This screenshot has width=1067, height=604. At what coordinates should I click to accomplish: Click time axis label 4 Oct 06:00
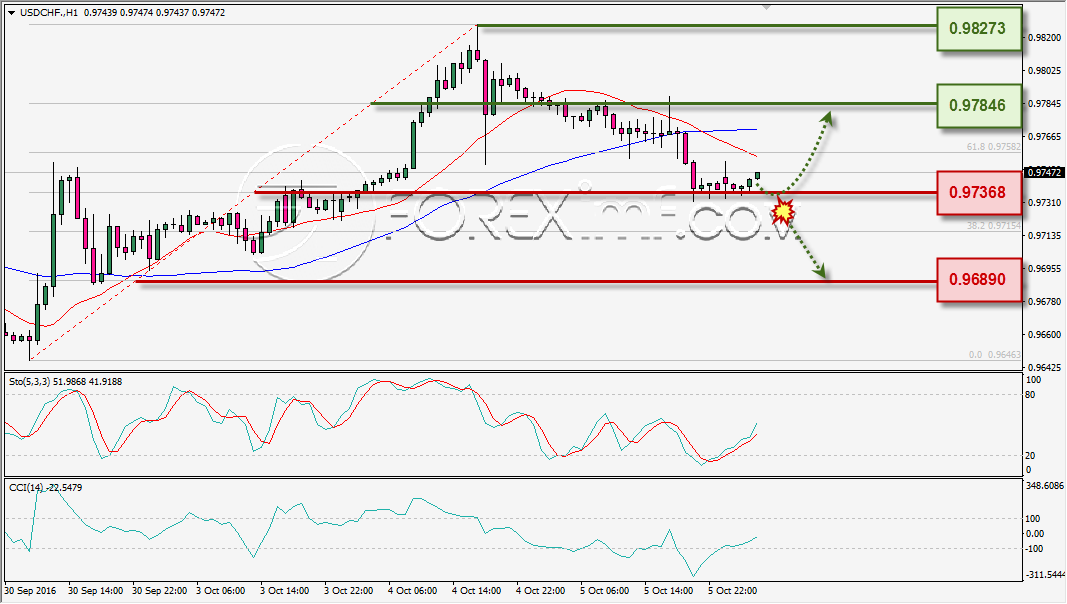point(413,590)
